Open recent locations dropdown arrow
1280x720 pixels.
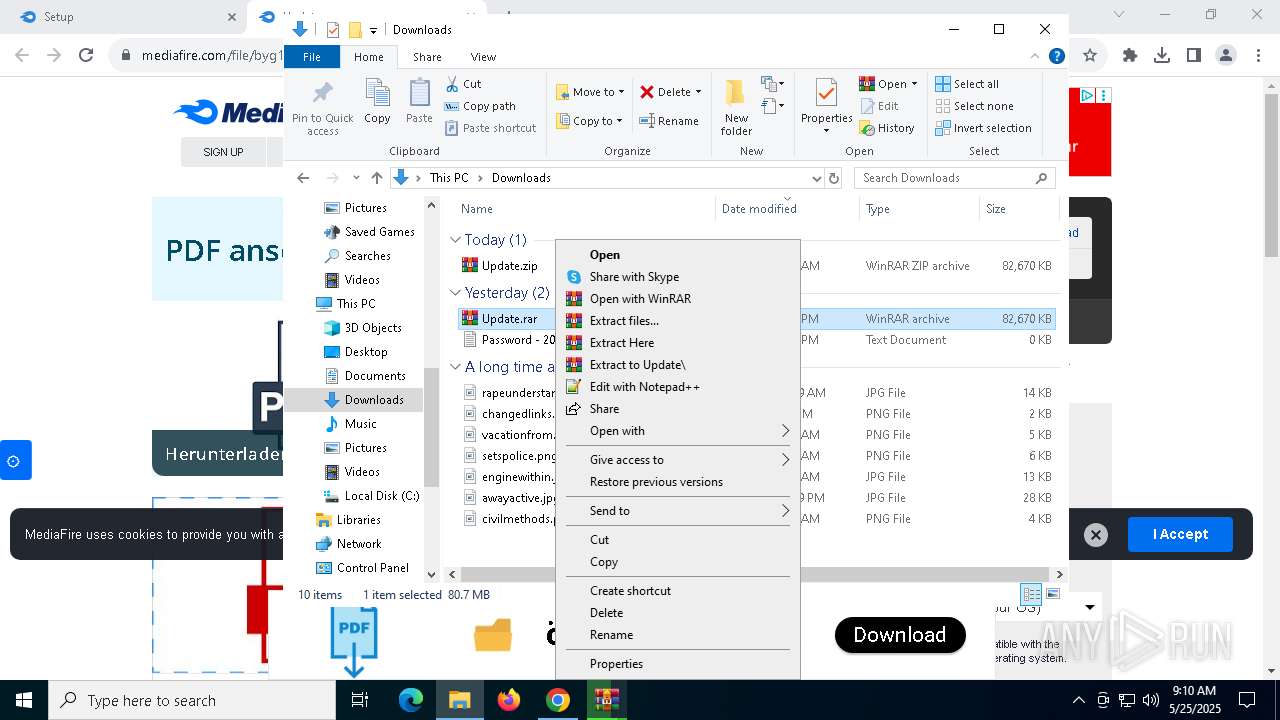(x=356, y=178)
